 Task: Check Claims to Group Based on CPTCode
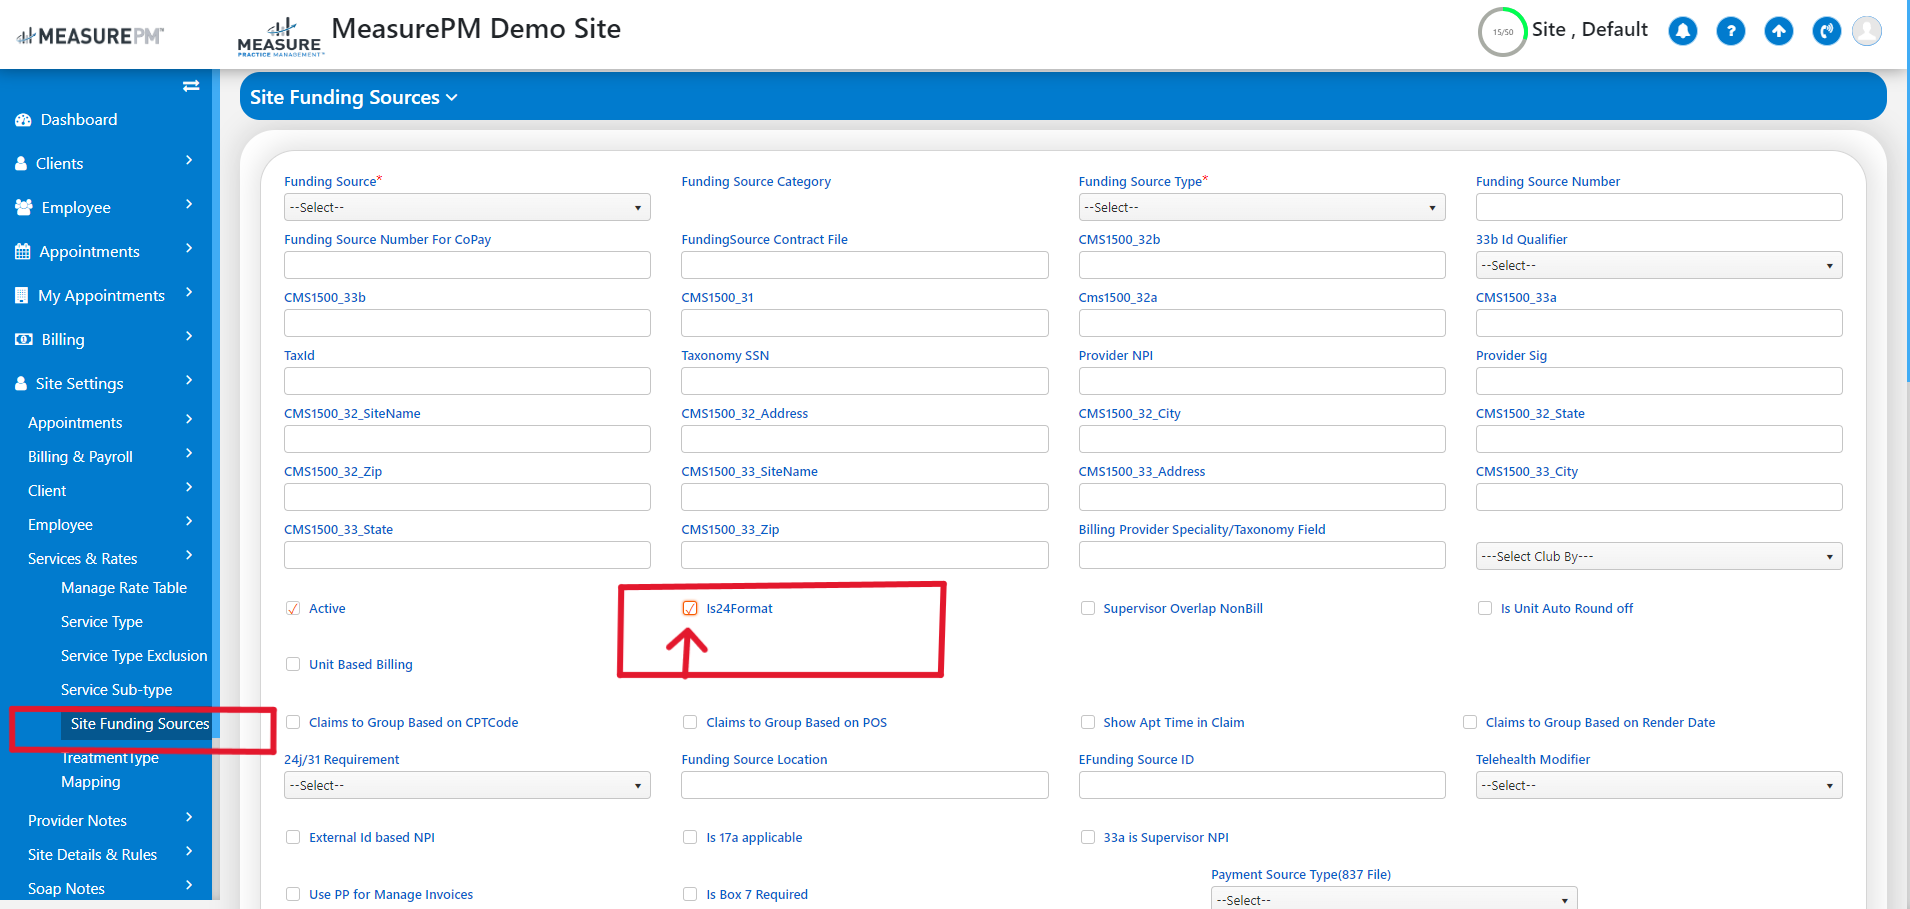click(293, 722)
